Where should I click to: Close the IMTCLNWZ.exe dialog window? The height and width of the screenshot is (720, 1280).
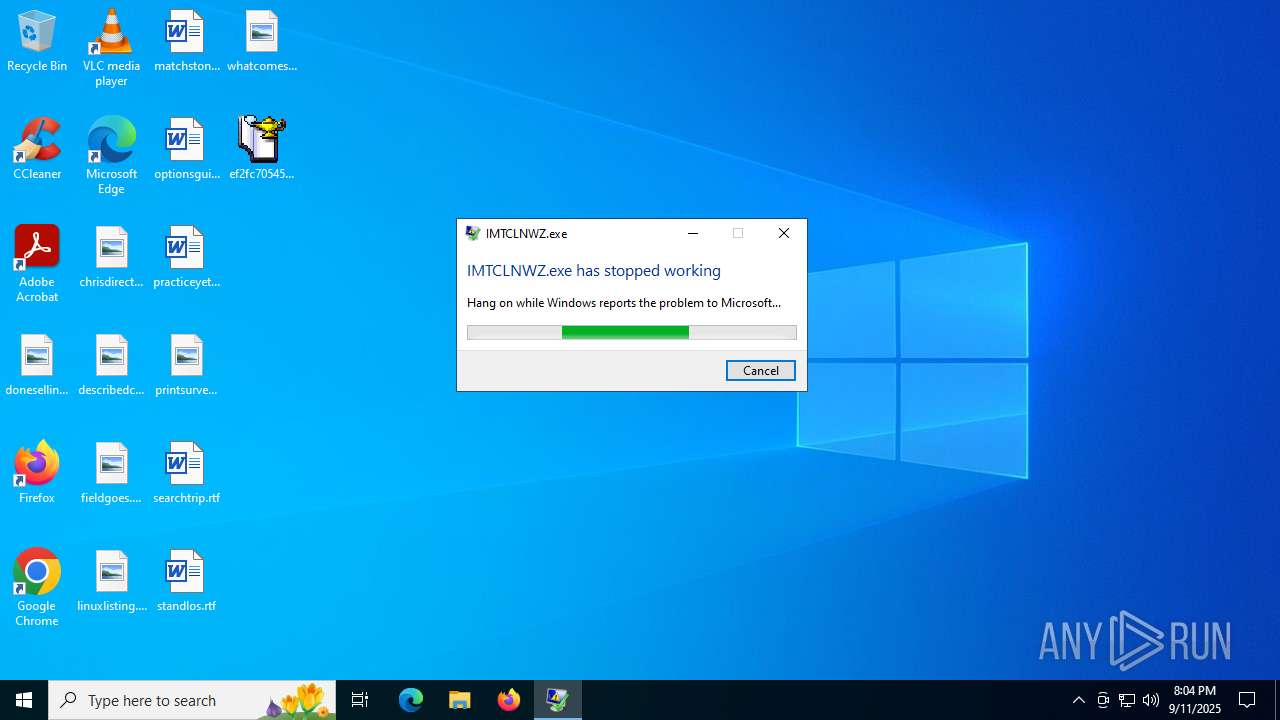[x=784, y=233]
